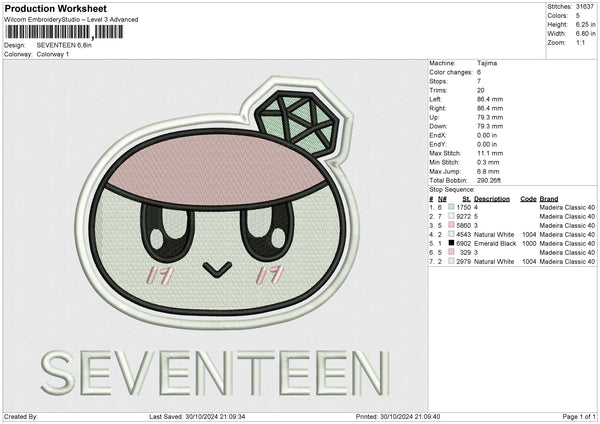Click the Created By label
This screenshot has width=600, height=424.
click(x=21, y=416)
